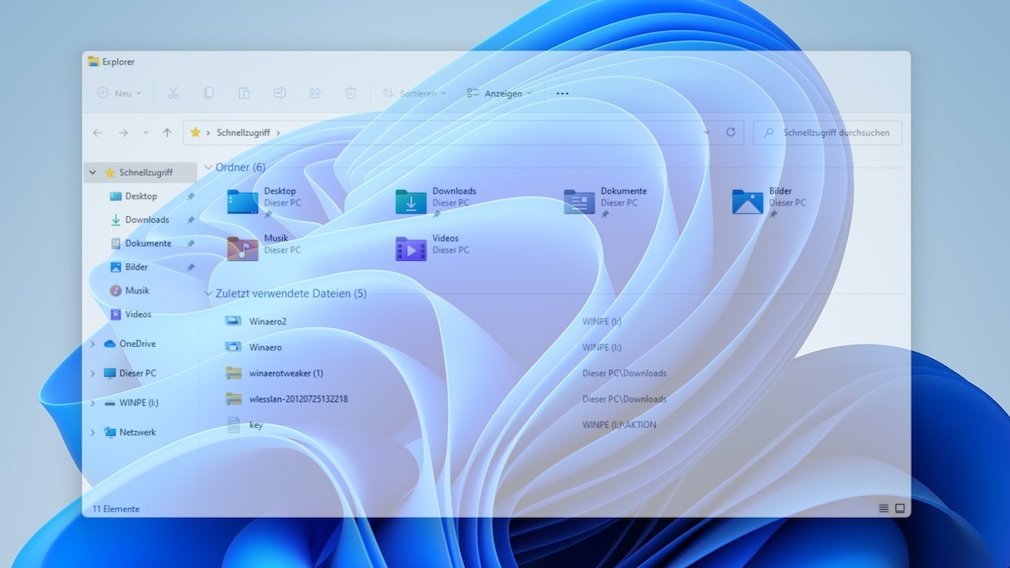
Task: Select the Desktop folder icon in Ordner
Action: click(x=243, y=202)
